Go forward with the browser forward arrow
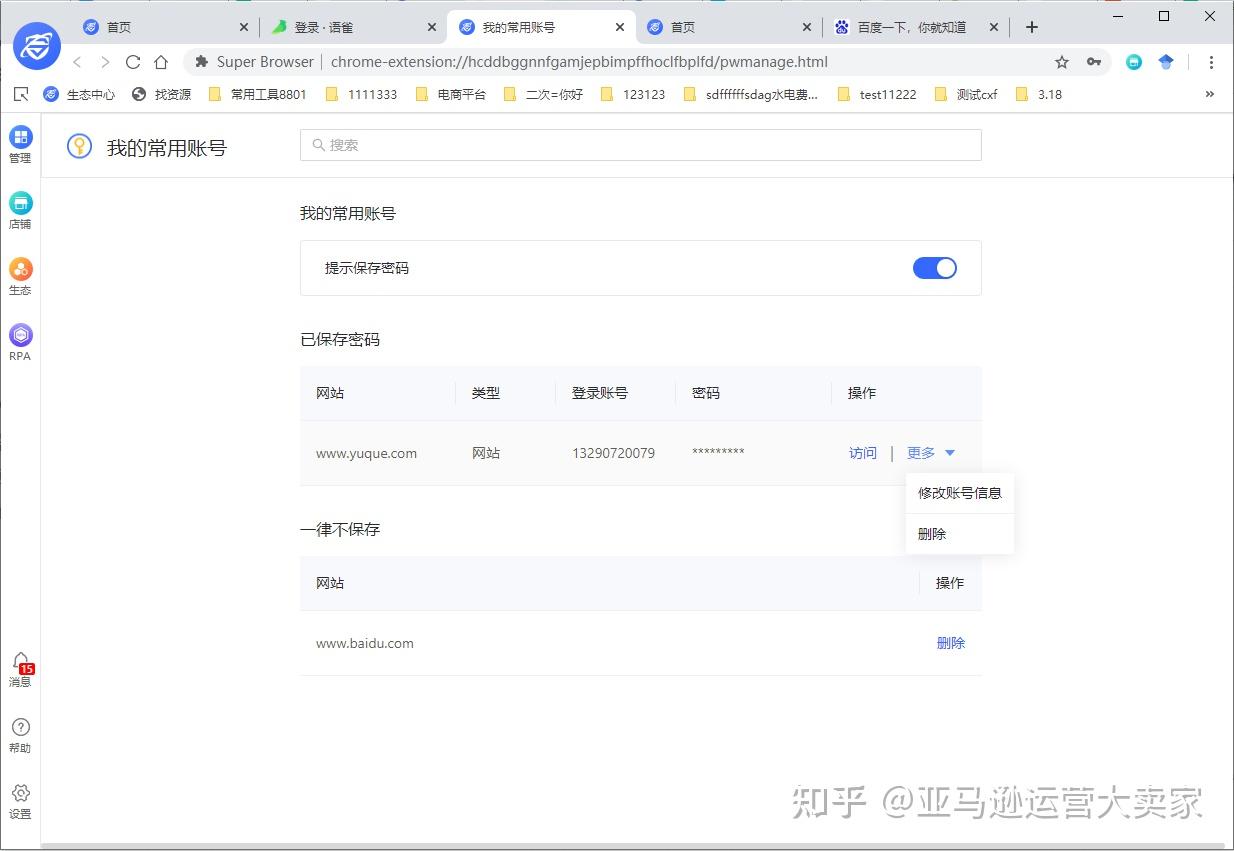 point(105,62)
